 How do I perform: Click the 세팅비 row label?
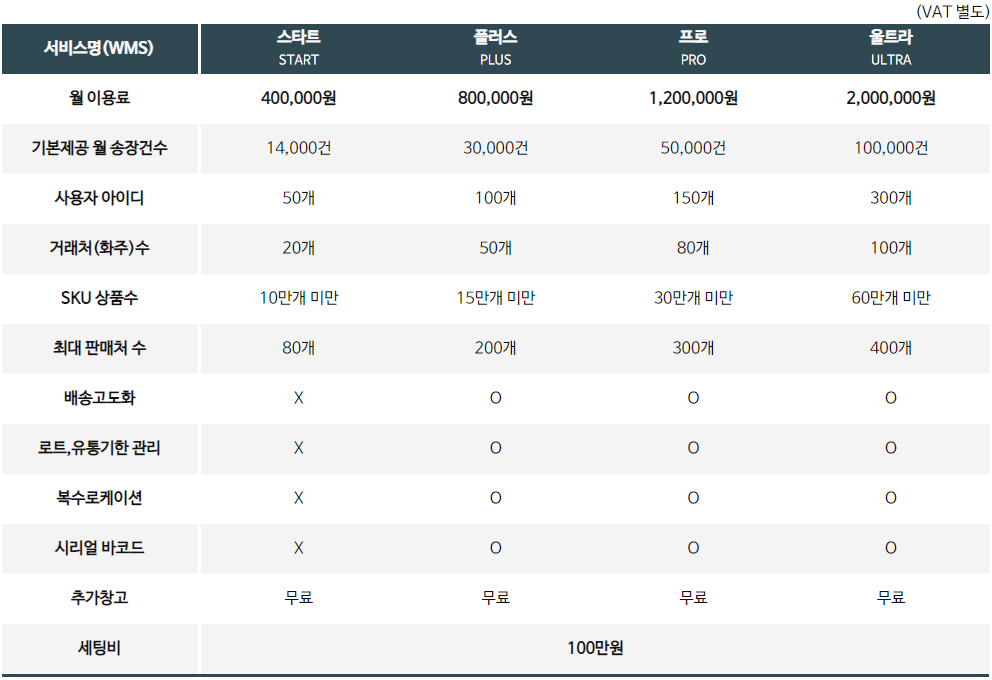(99, 648)
